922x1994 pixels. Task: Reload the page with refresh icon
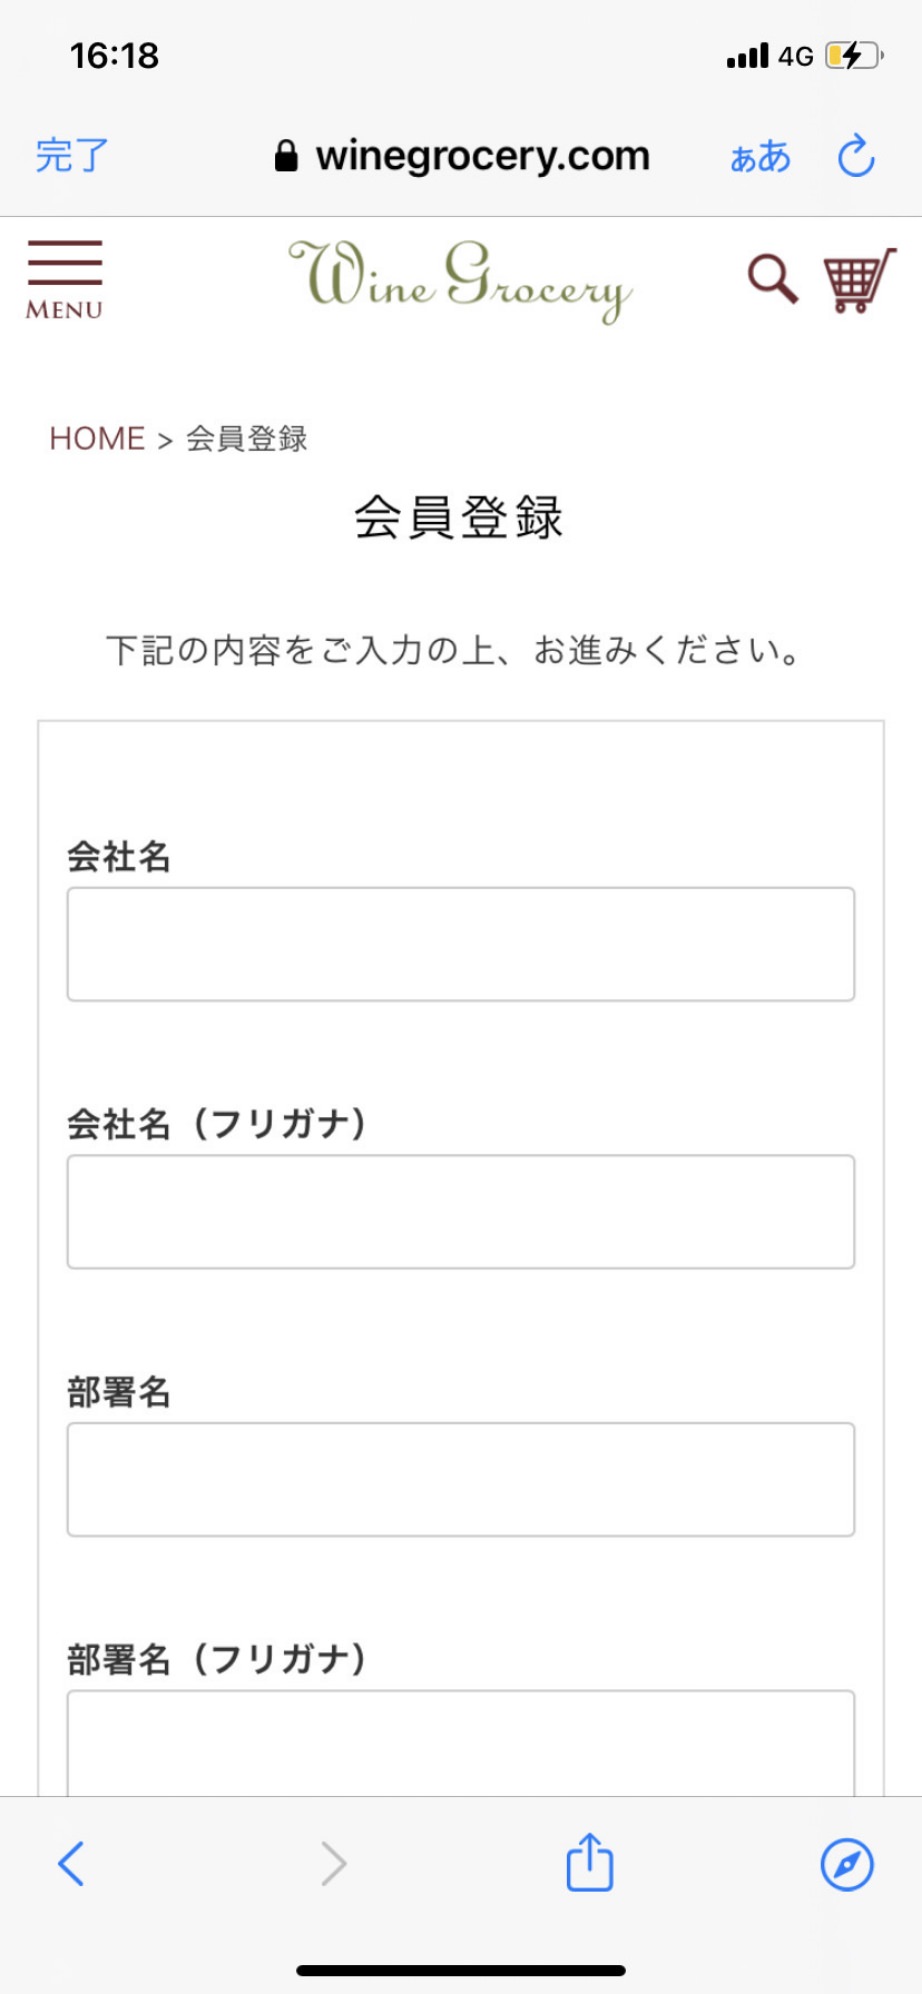click(x=856, y=156)
